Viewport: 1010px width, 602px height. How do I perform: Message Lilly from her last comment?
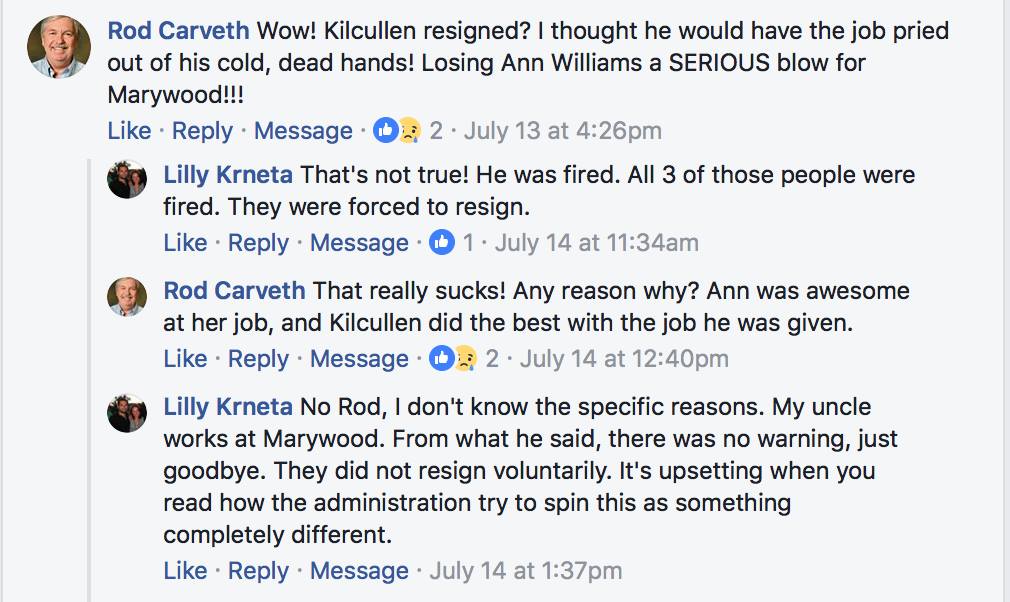tap(359, 571)
